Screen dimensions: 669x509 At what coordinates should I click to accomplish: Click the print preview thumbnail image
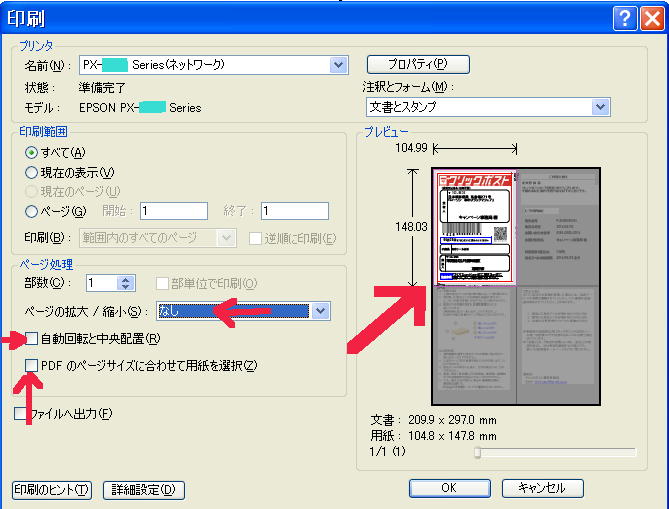tap(516, 286)
